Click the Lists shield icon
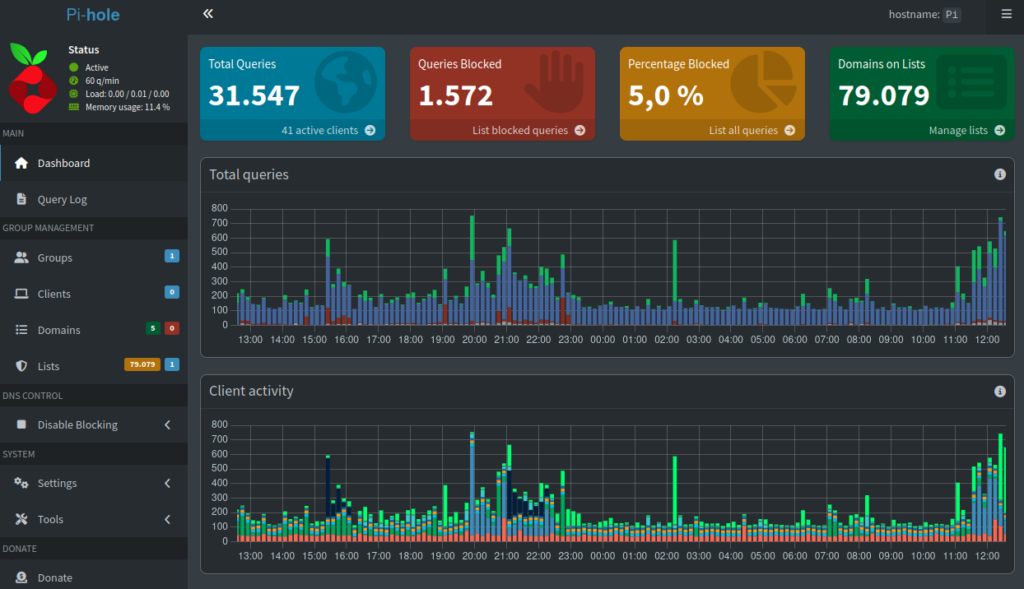Viewport: 1024px width, 589px height. [x=22, y=366]
